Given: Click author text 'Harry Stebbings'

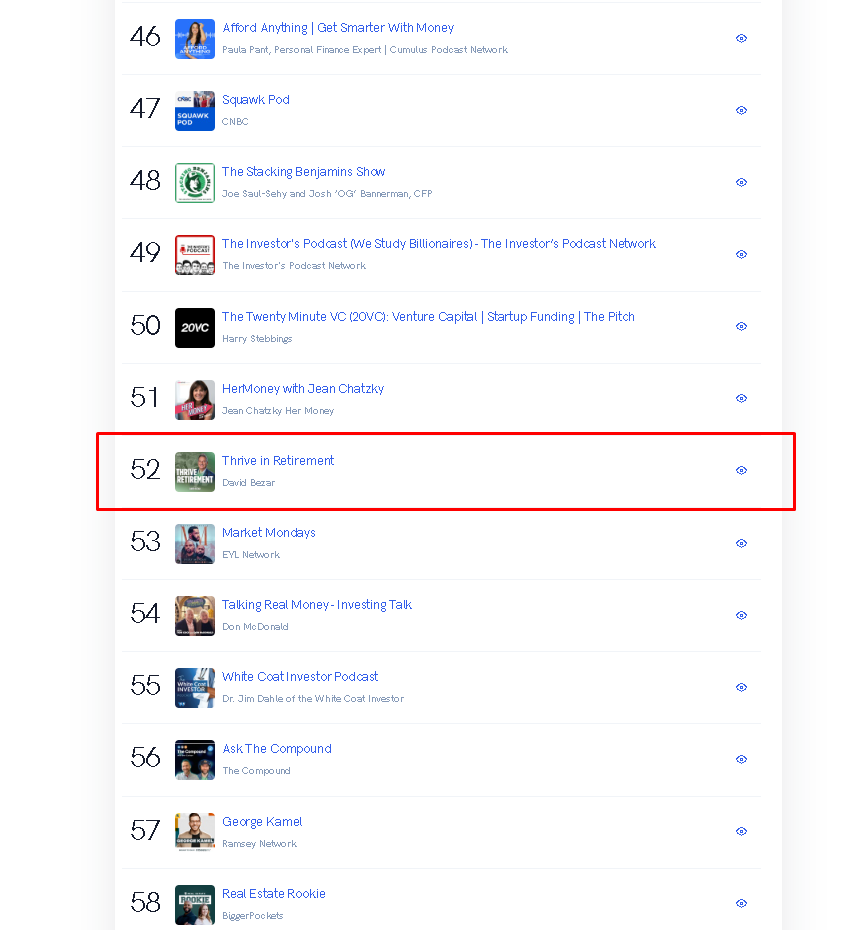Looking at the screenshot, I should (x=257, y=339).
